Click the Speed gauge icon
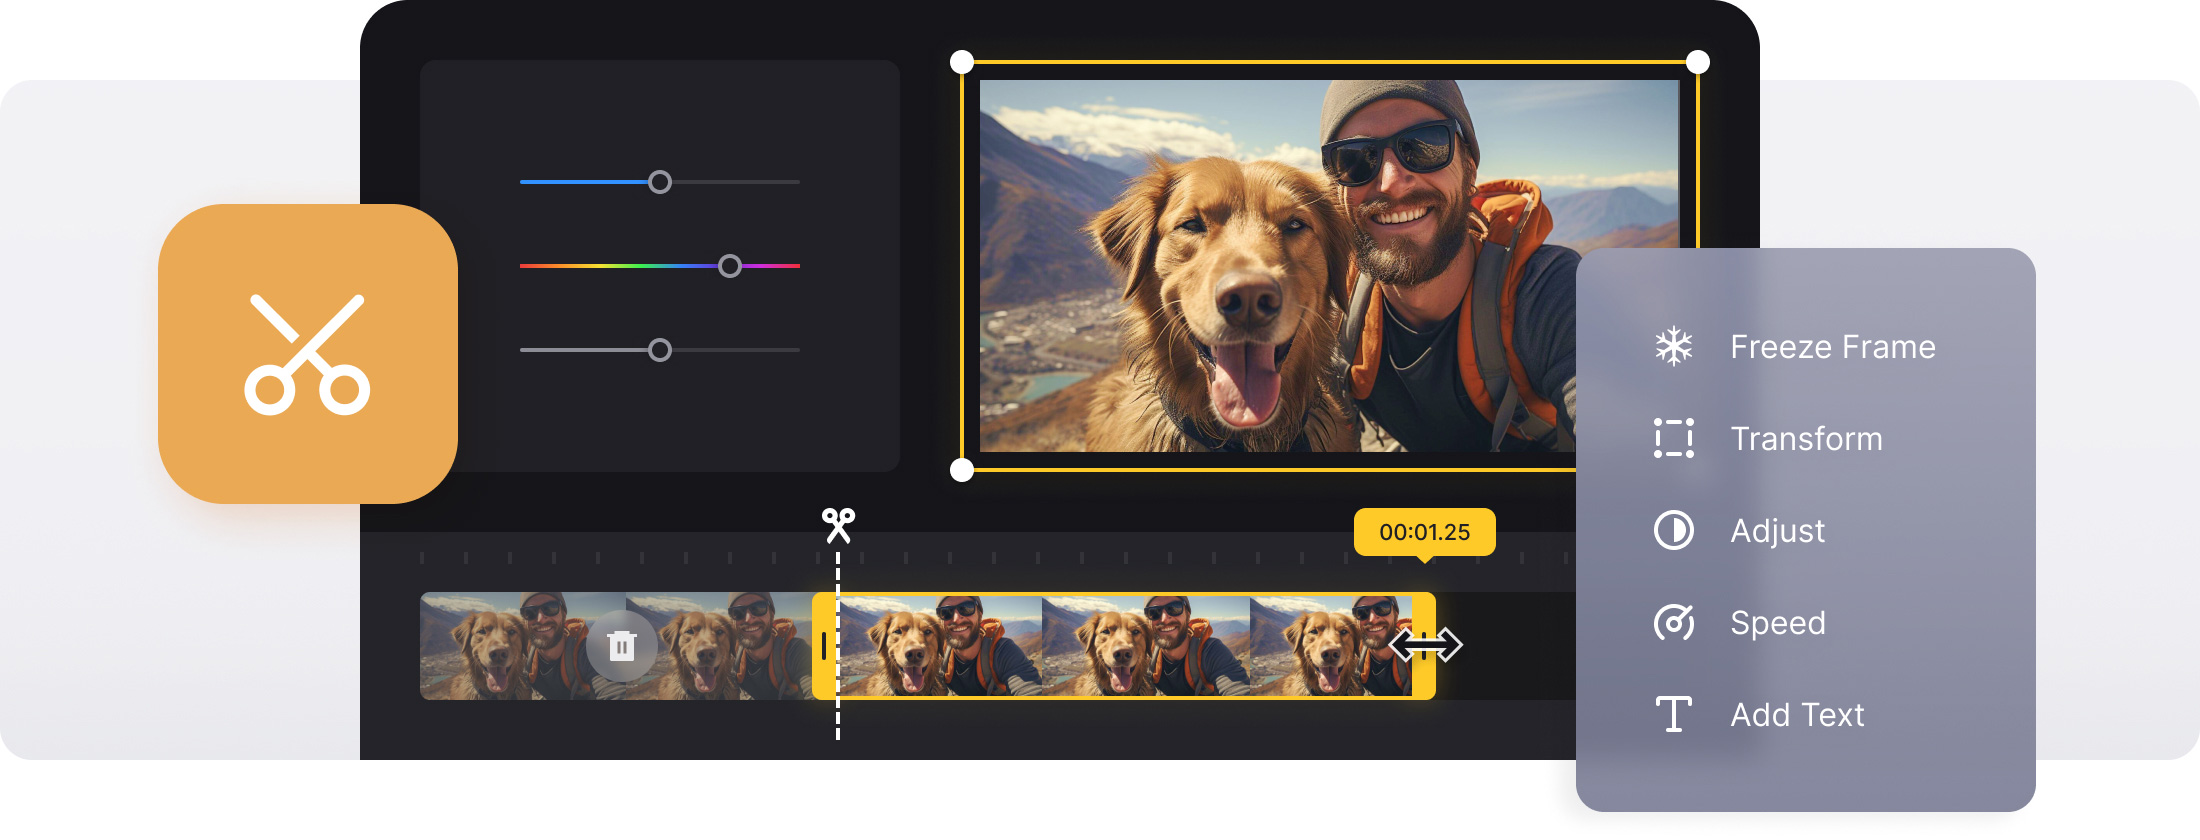The image size is (2200, 840). click(x=1673, y=623)
